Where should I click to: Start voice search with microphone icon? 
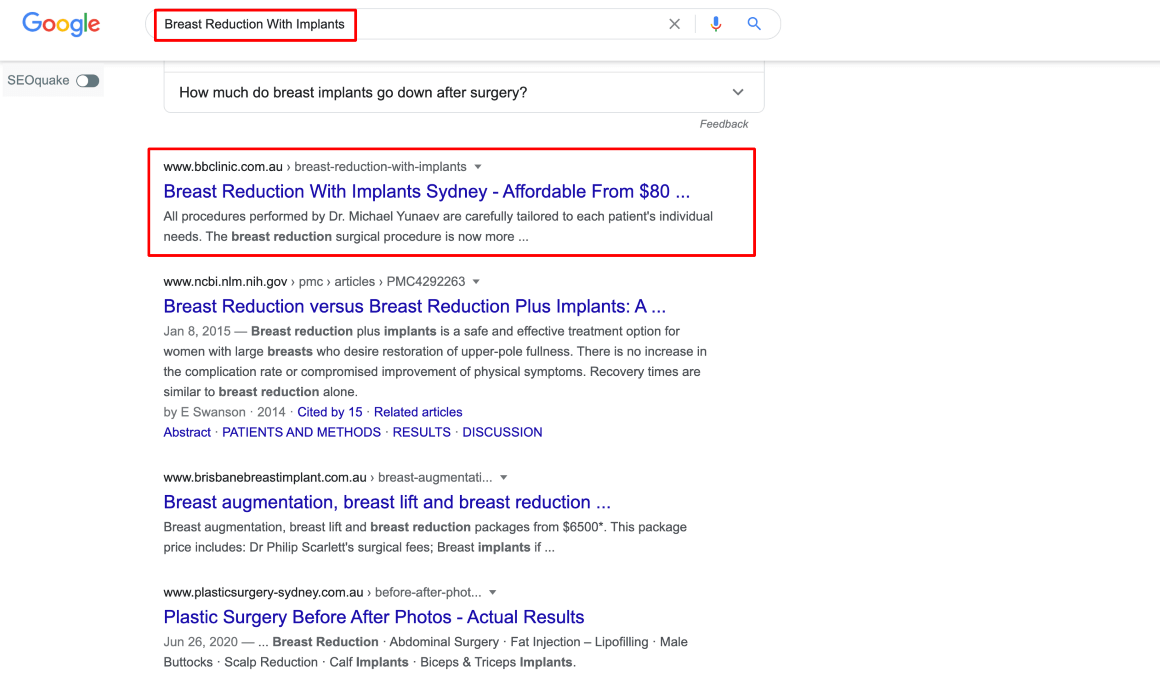pyautogui.click(x=716, y=24)
